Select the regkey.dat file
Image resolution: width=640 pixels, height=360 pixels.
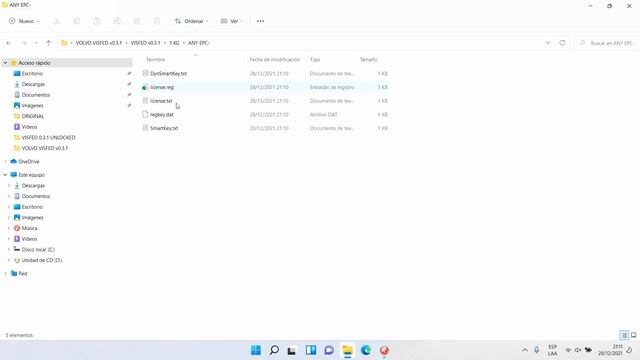click(x=162, y=115)
